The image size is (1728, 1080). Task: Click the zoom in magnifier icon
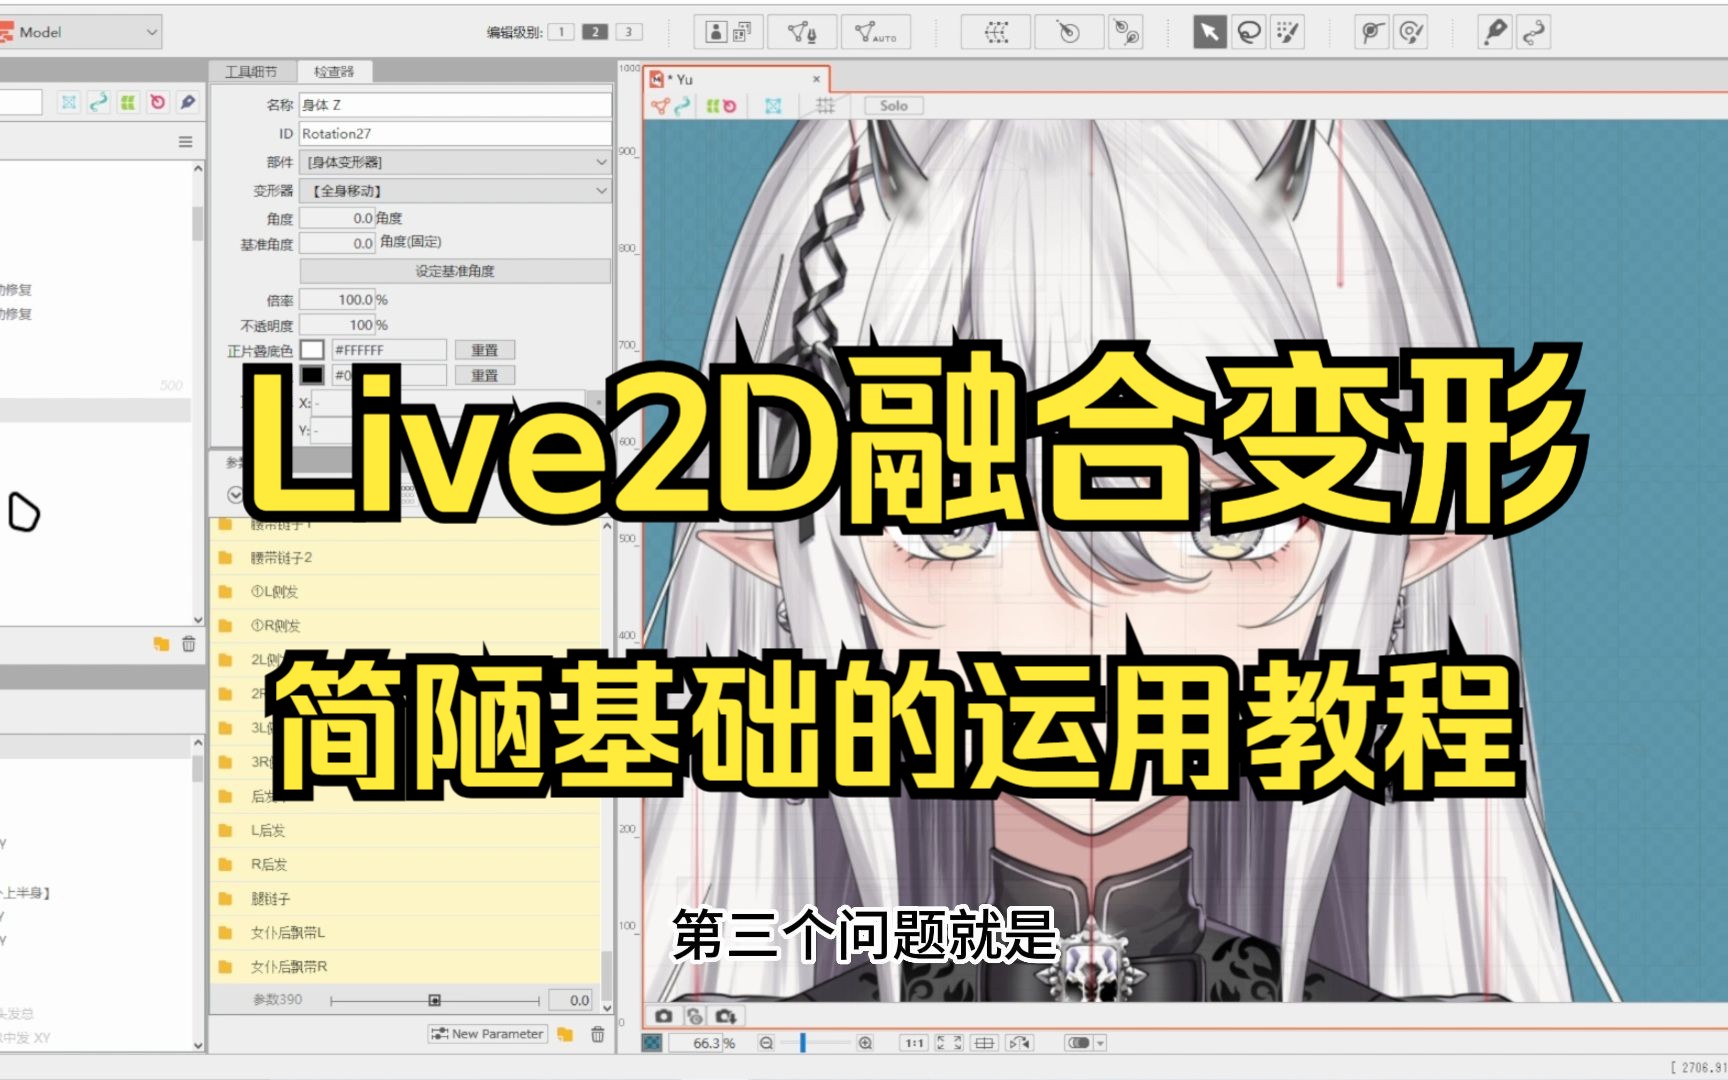click(865, 1043)
